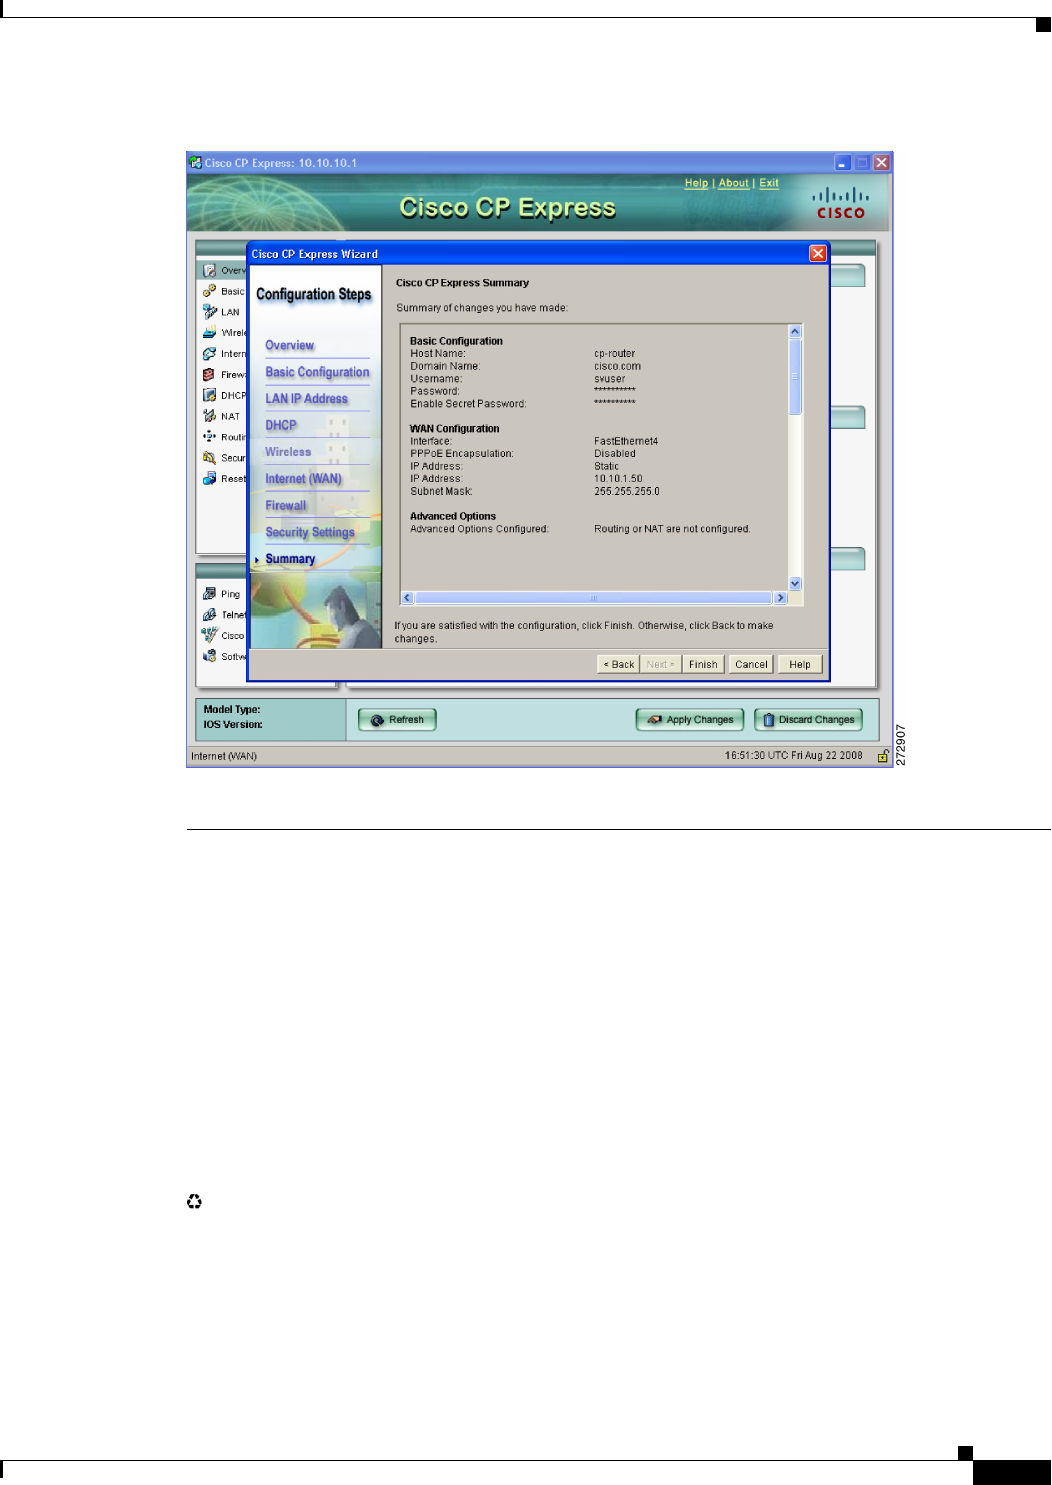1052x1485 pixels.
Task: Open Security Settings step
Action: 310,532
